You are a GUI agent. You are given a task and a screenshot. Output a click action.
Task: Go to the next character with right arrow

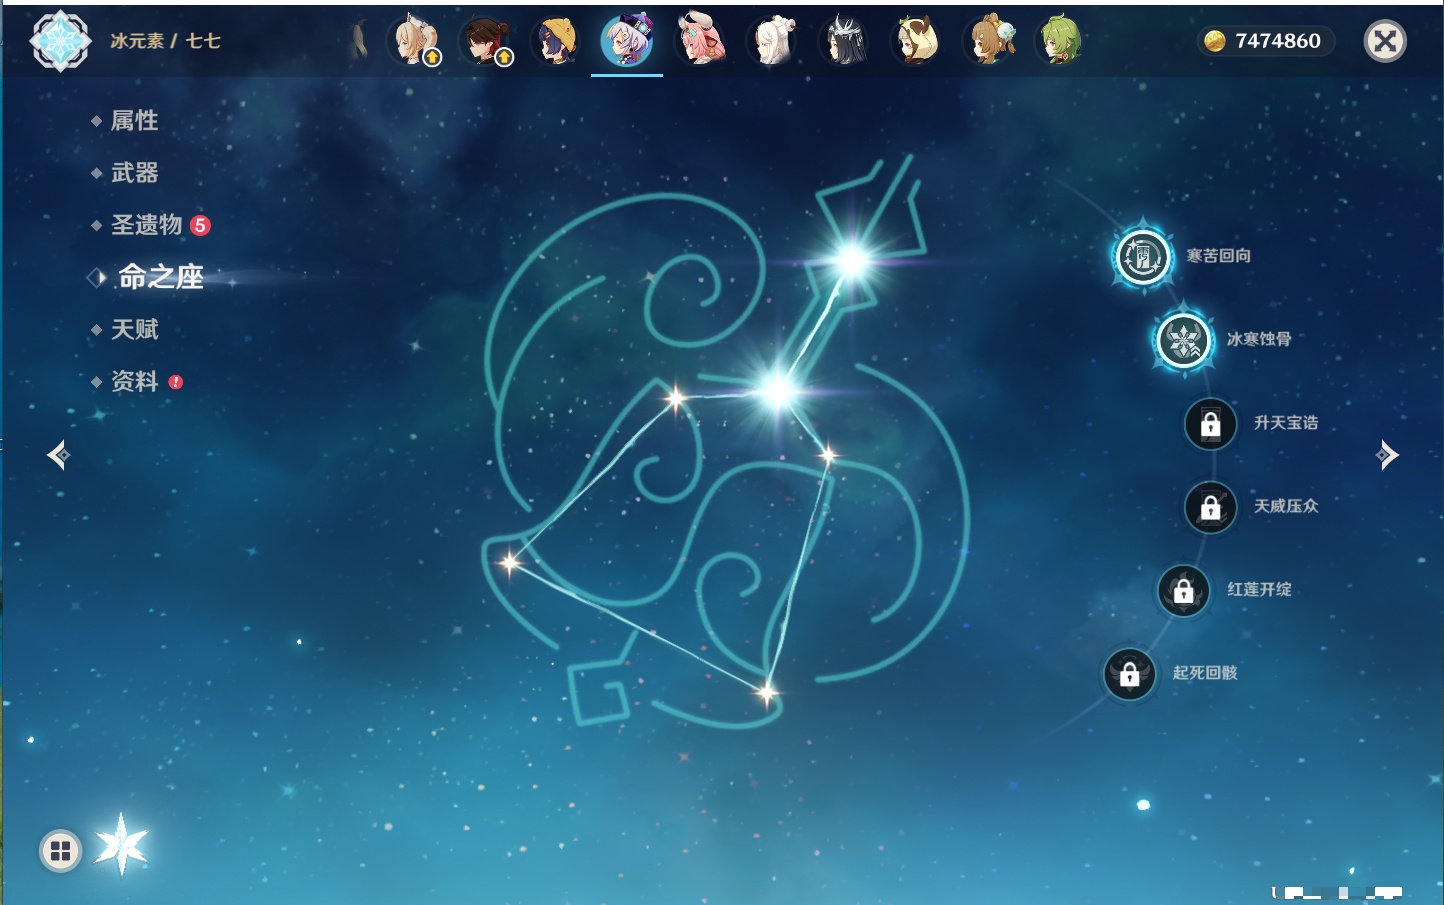click(1387, 455)
